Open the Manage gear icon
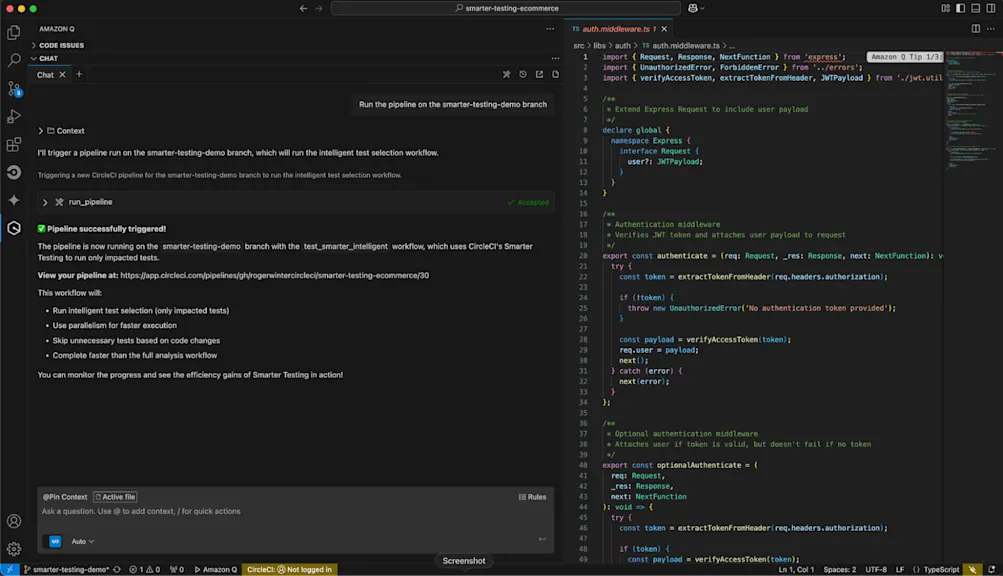1003x576 pixels. tap(13, 548)
